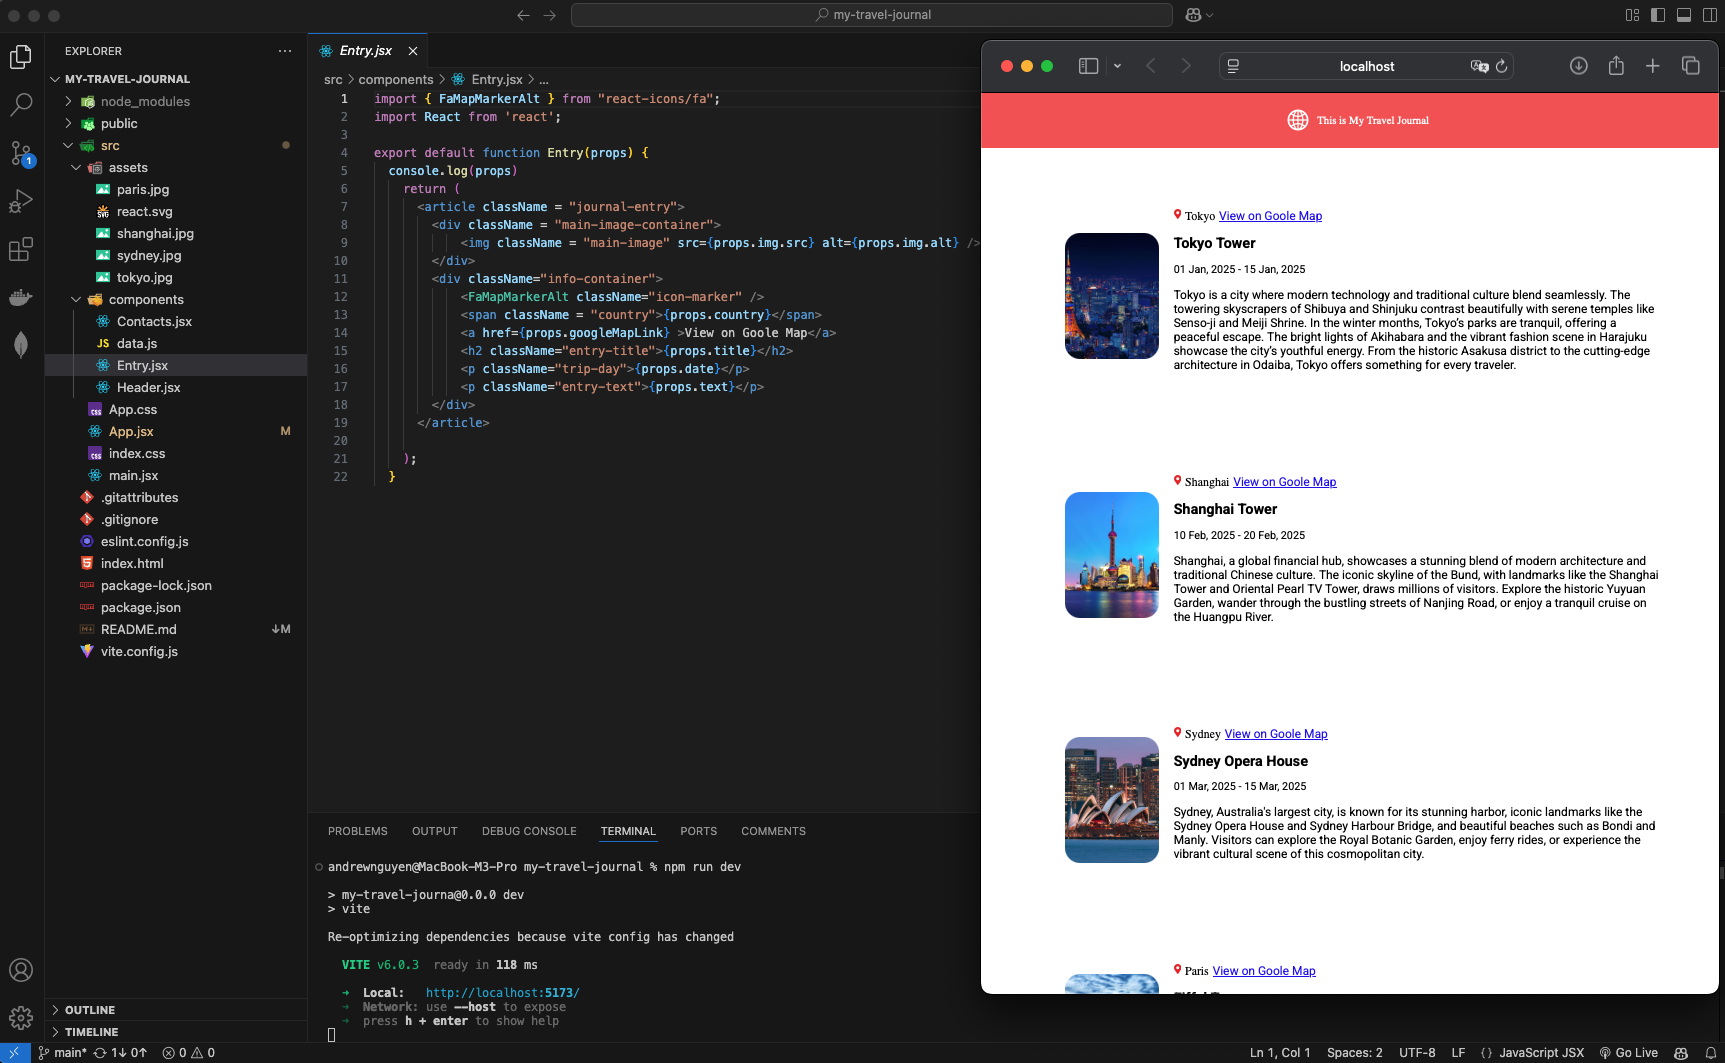Expand the OUTLINE section

90,1010
